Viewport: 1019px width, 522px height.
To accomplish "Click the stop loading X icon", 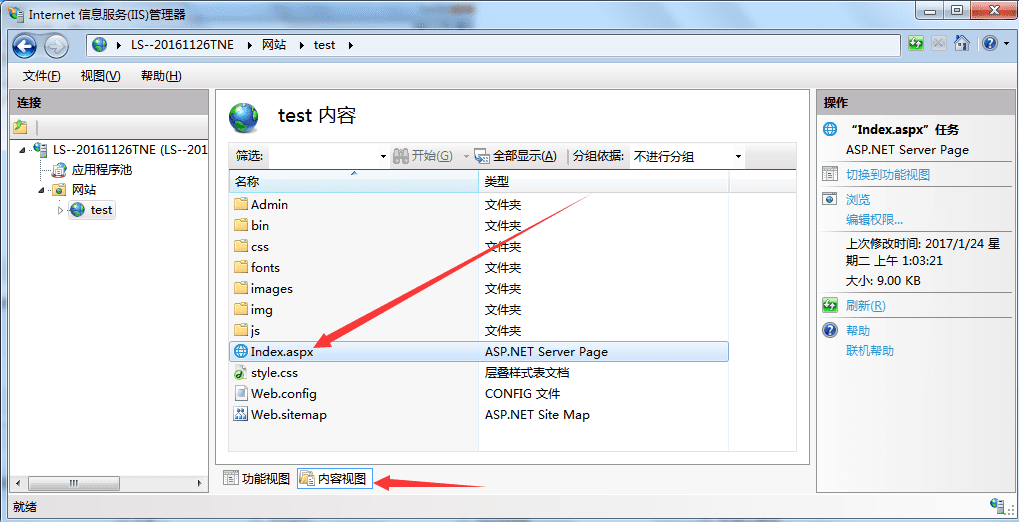I will pos(938,44).
